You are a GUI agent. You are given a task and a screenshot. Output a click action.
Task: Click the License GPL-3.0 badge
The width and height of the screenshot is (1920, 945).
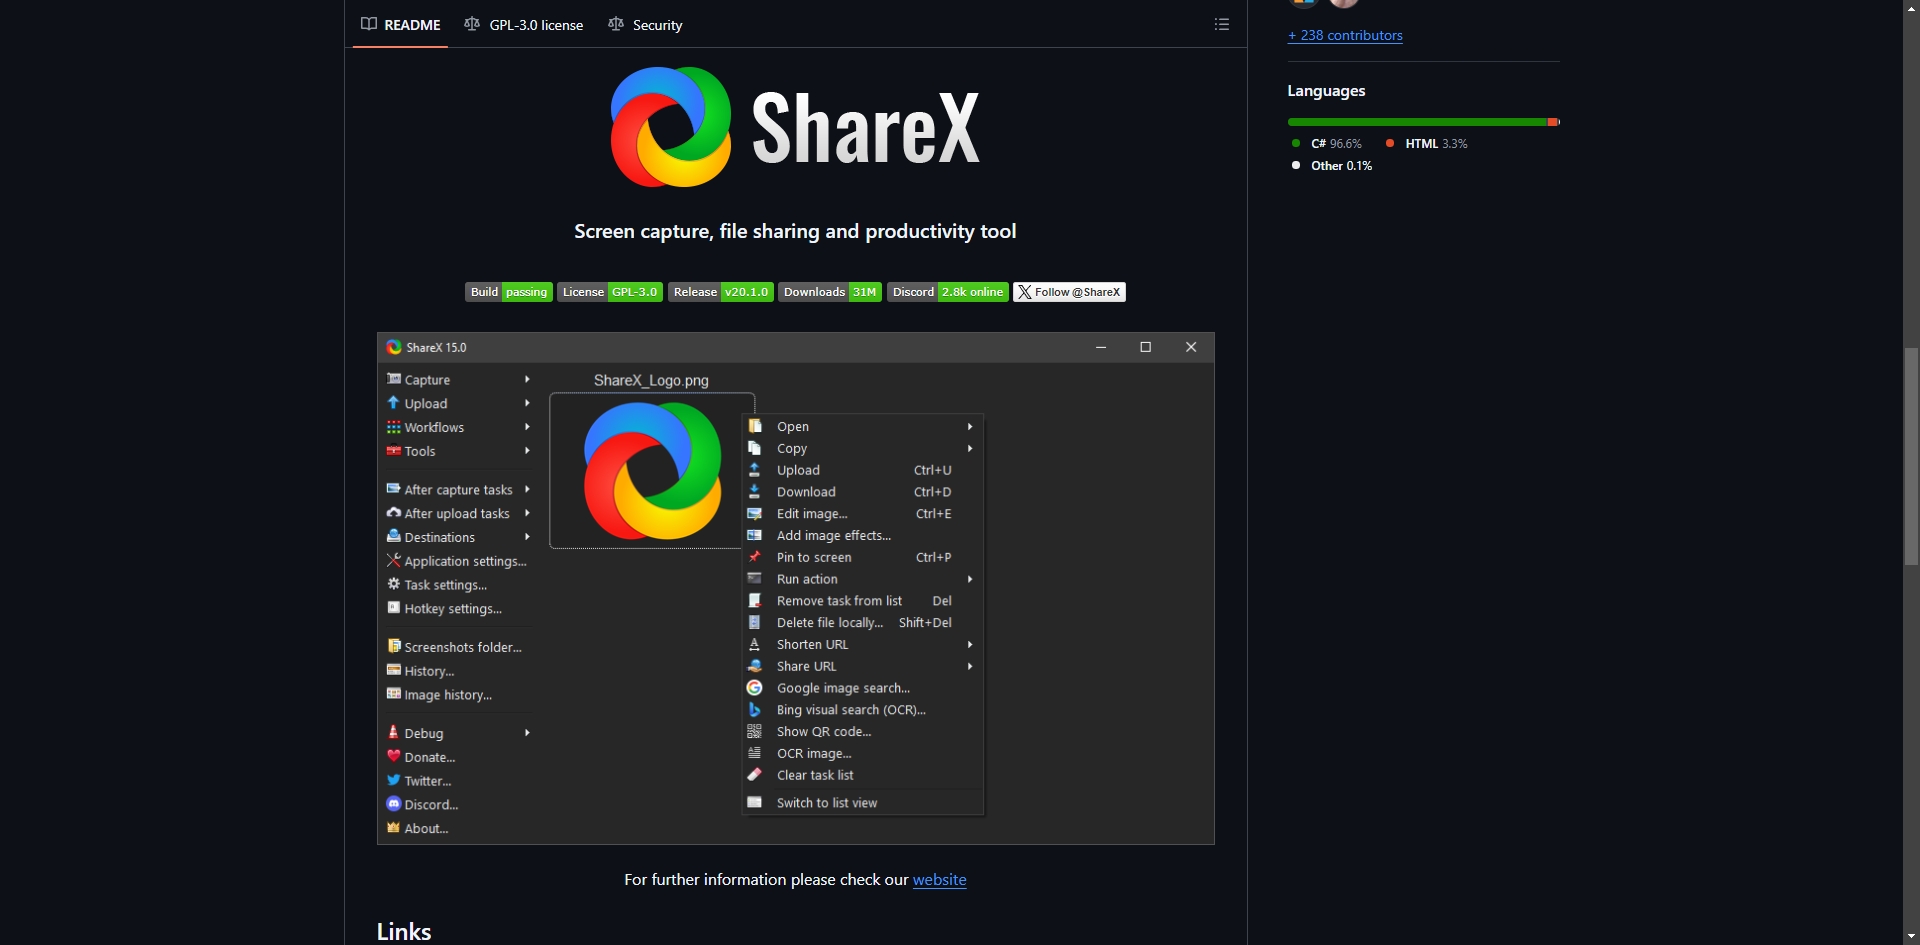point(610,292)
